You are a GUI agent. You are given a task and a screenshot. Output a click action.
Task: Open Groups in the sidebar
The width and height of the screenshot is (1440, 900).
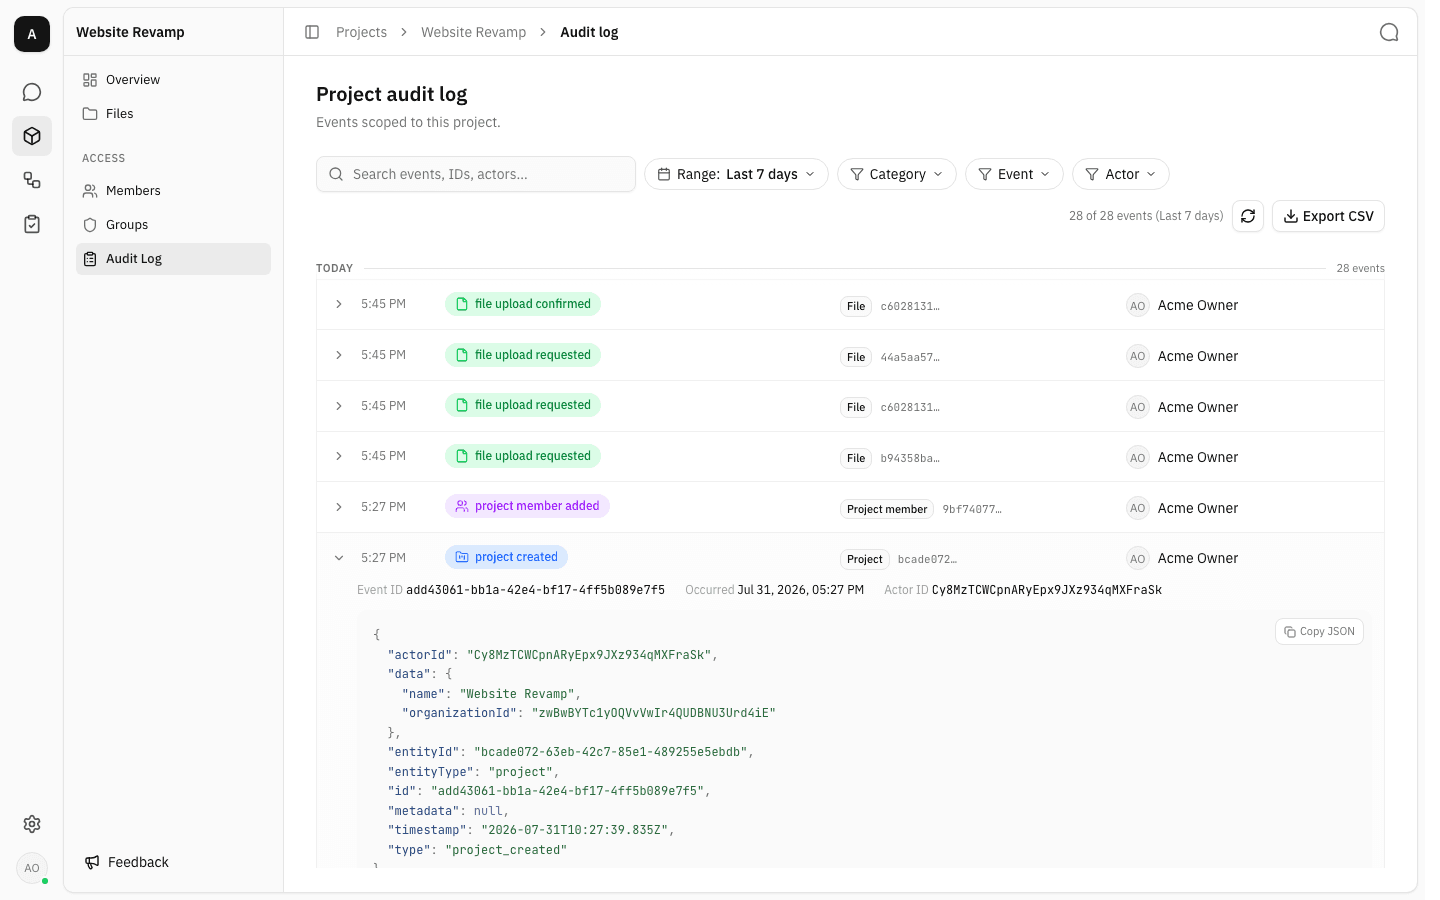(x=173, y=225)
